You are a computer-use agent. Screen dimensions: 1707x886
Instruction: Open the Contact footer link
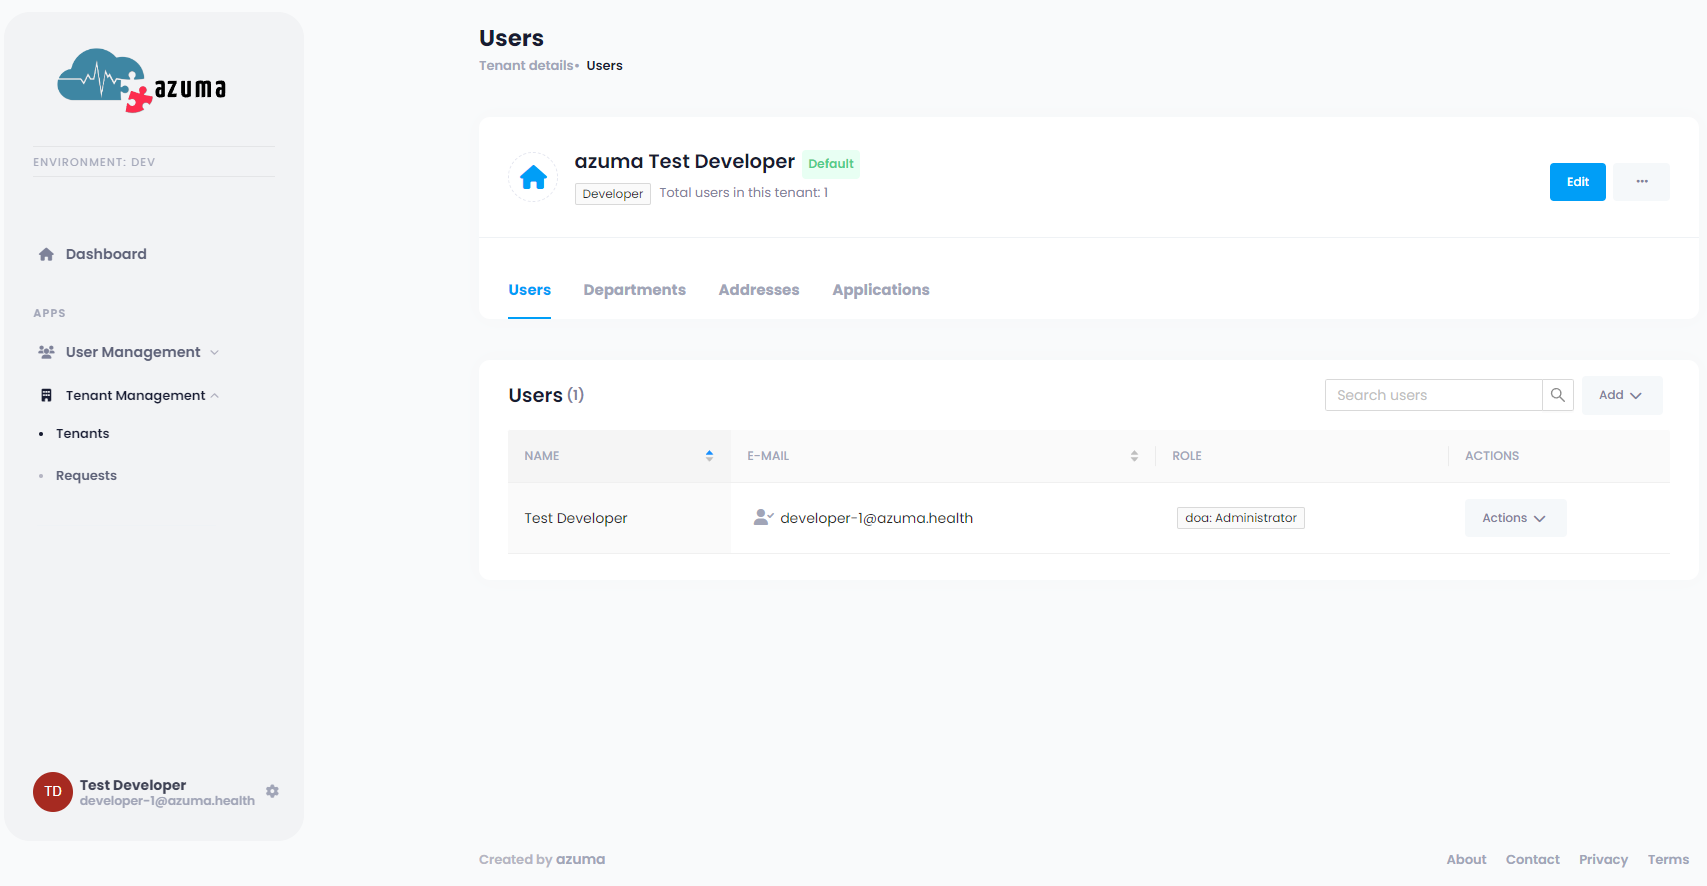1532,859
